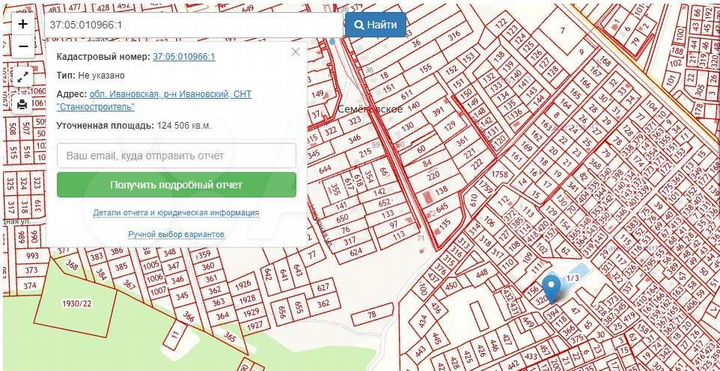Open Детали отчета и юридическая информация link
This screenshot has height=371, width=720.
(176, 213)
